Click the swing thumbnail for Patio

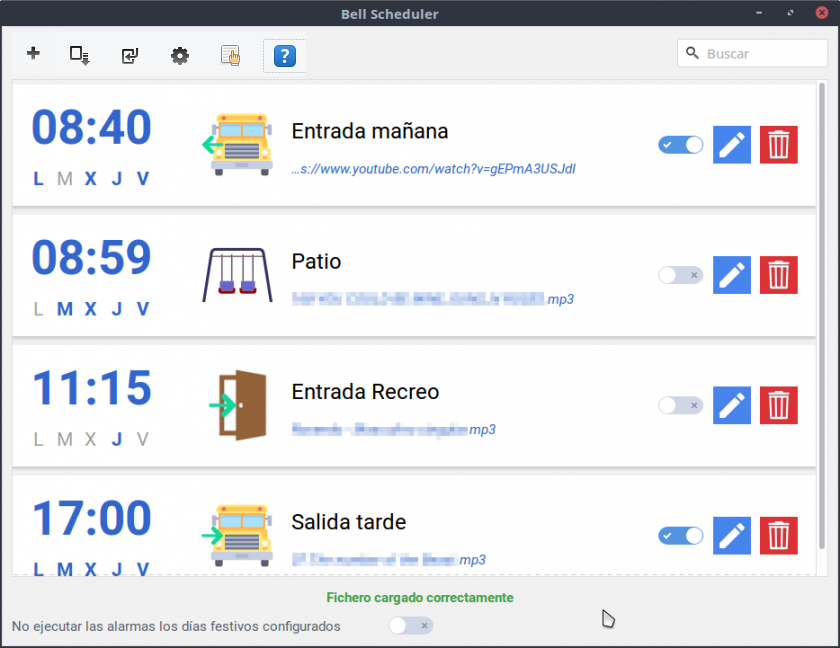[236, 275]
